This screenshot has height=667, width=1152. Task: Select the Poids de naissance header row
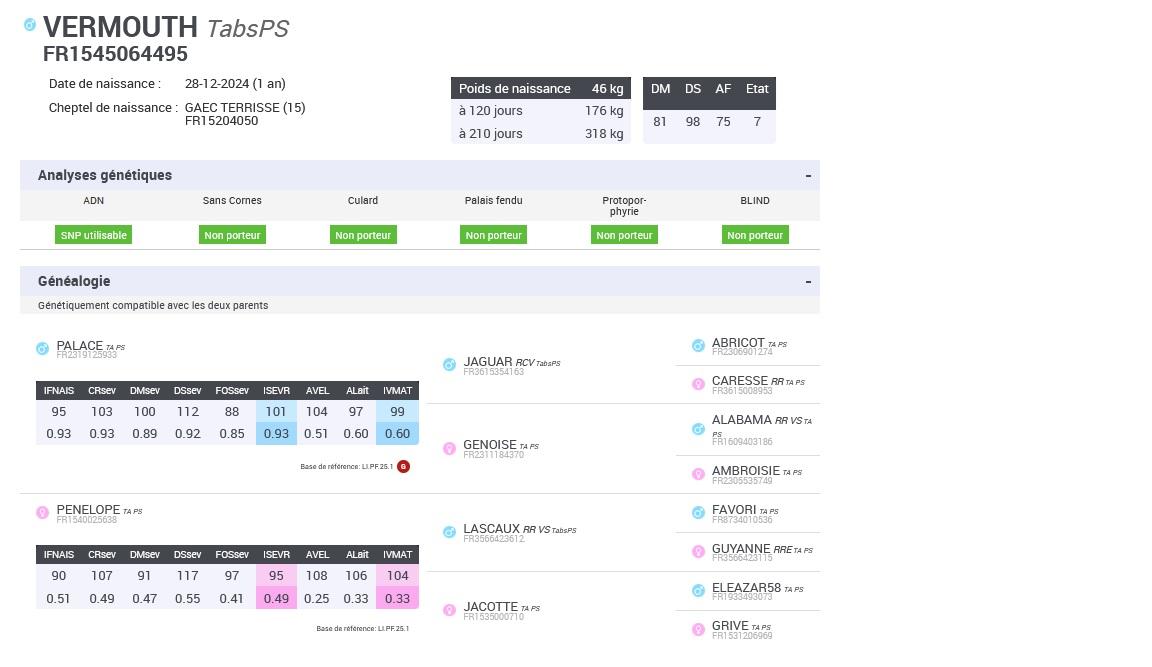tap(540, 89)
